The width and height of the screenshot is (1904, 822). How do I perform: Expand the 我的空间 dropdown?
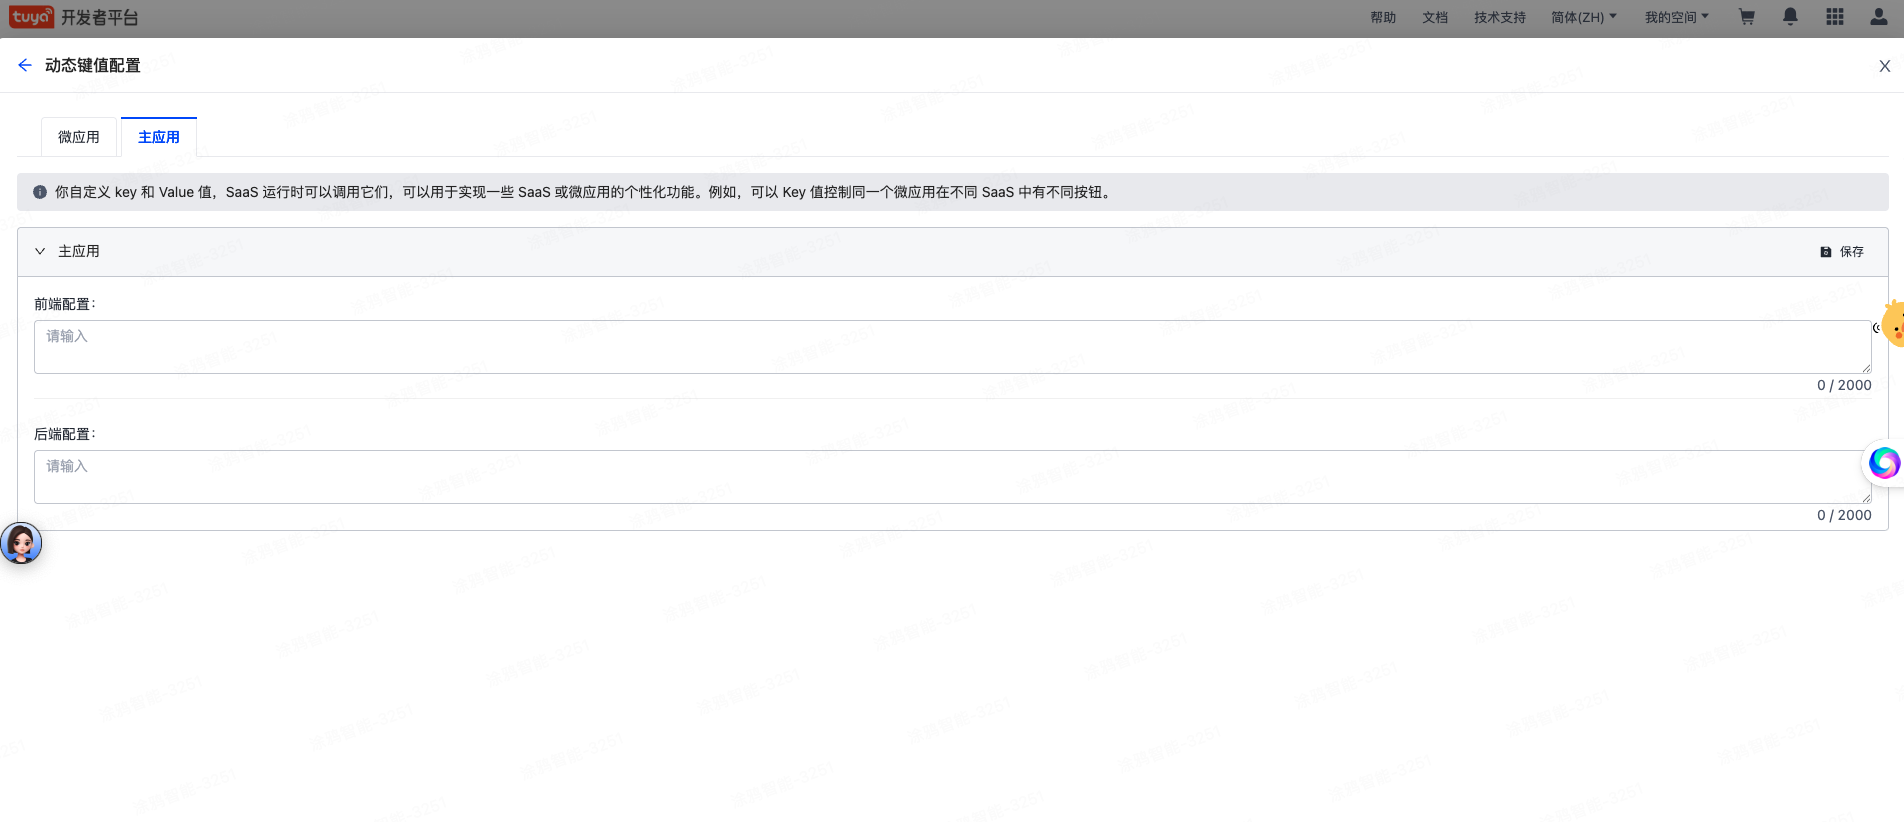[x=1676, y=17]
